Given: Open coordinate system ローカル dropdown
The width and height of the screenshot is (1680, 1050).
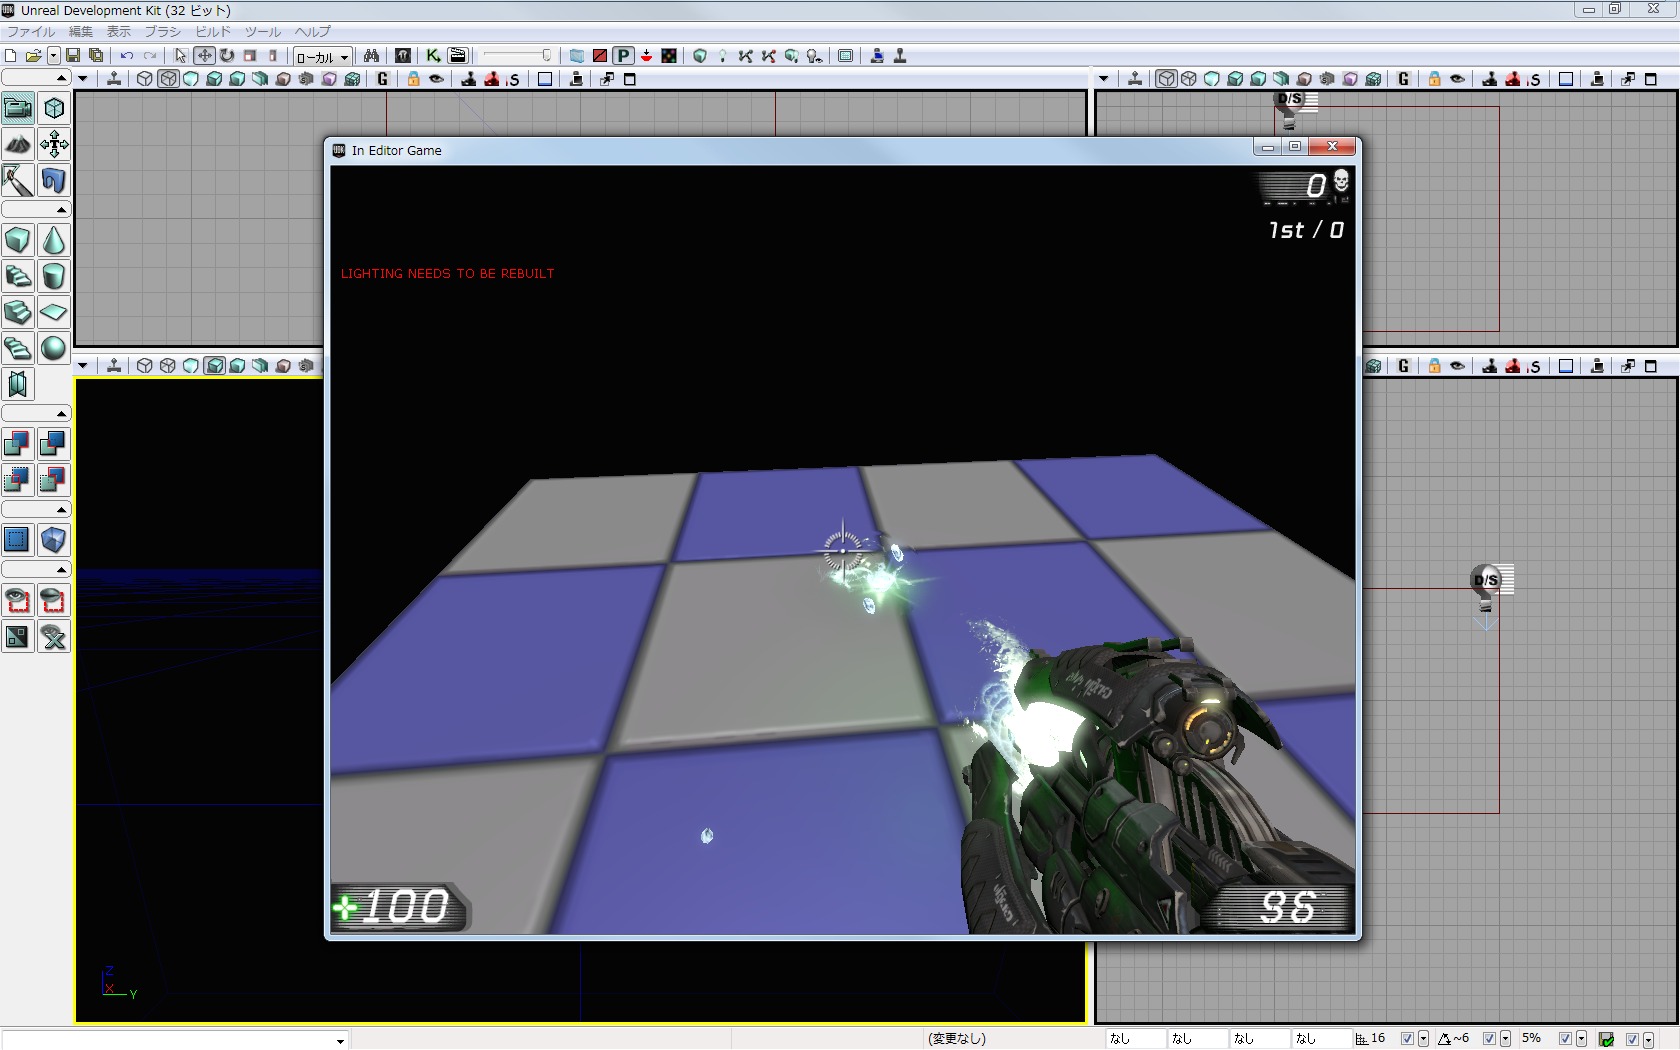Looking at the screenshot, I should 322,57.
